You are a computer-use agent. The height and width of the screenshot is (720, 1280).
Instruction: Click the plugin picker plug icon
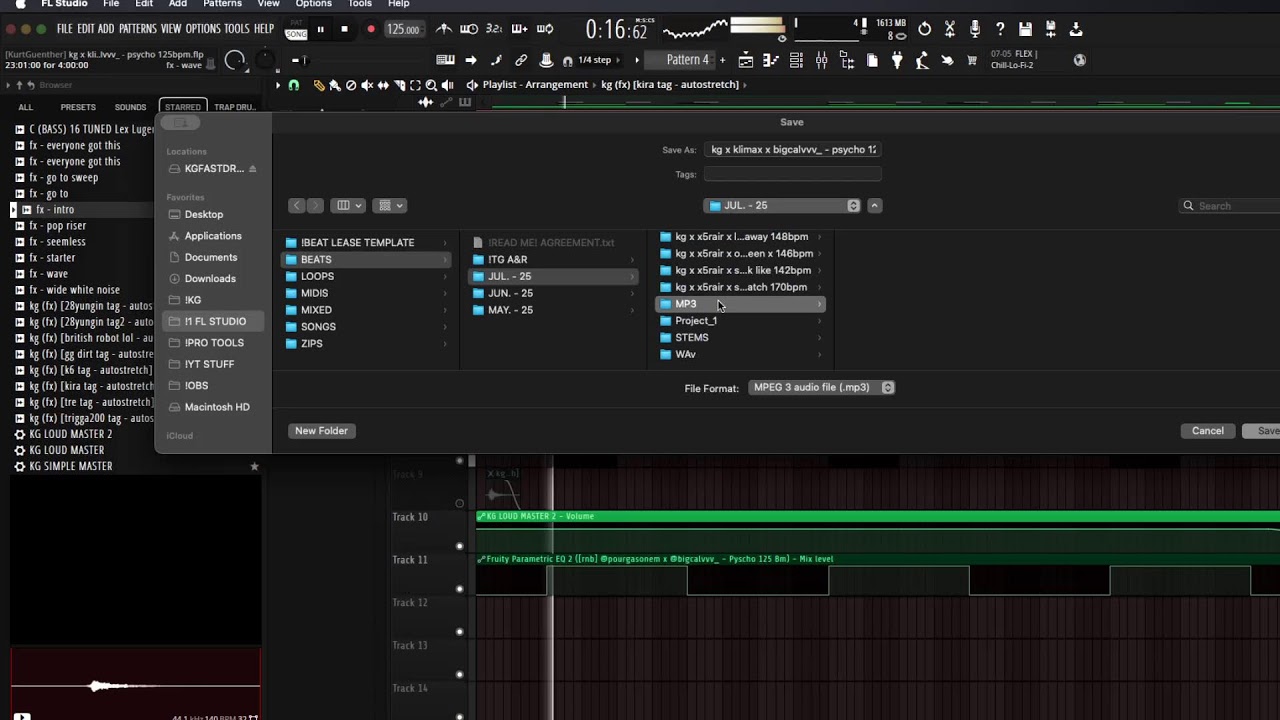[897, 60]
